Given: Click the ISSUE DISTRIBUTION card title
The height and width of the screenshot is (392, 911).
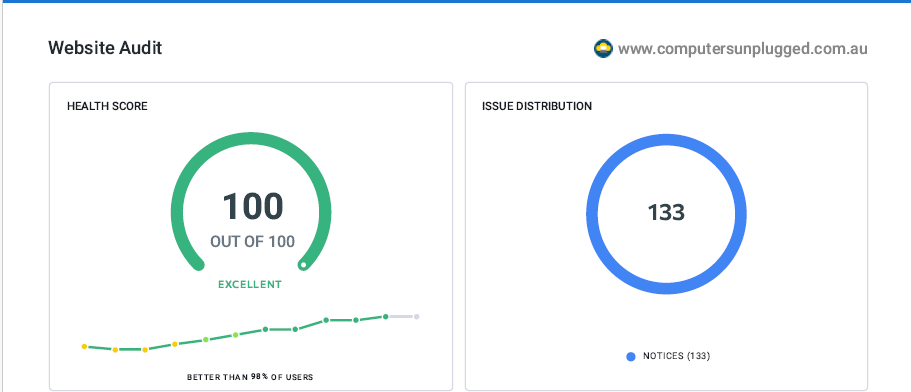Looking at the screenshot, I should pos(537,106).
